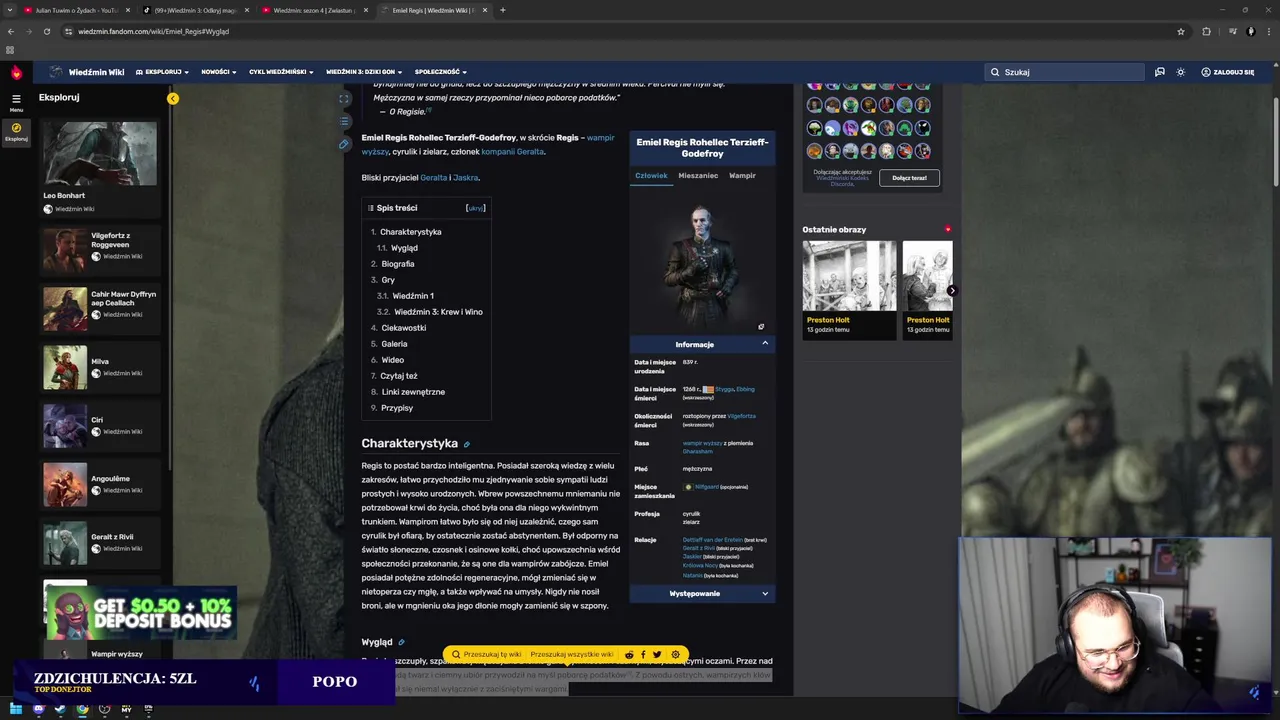
Task: Open the Leo Bonhart explore card
Action: point(99,168)
